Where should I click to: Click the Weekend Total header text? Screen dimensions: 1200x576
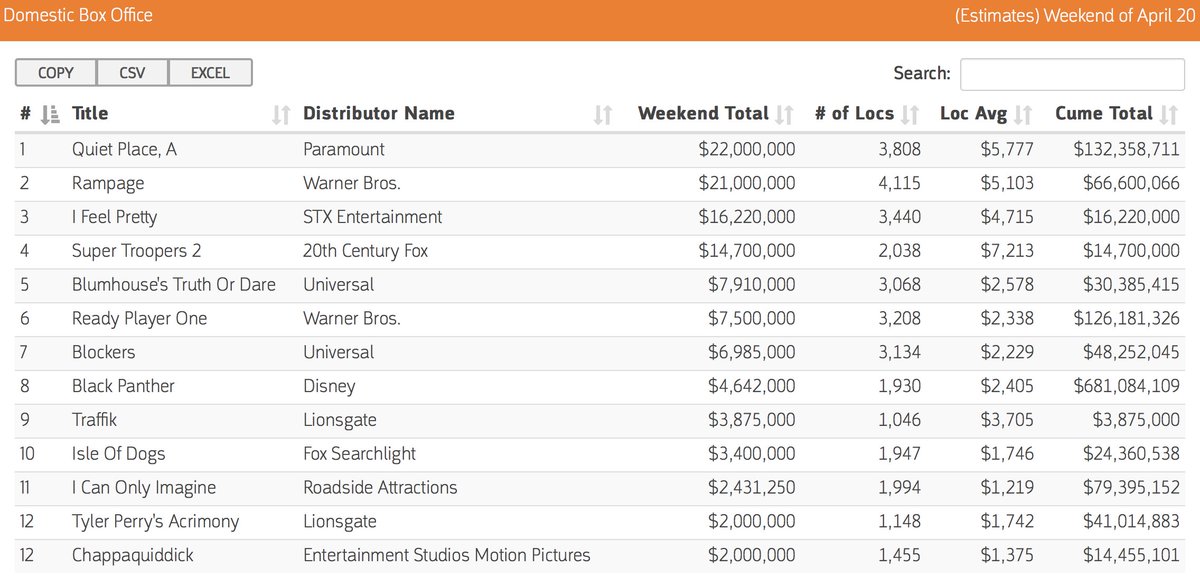[703, 114]
